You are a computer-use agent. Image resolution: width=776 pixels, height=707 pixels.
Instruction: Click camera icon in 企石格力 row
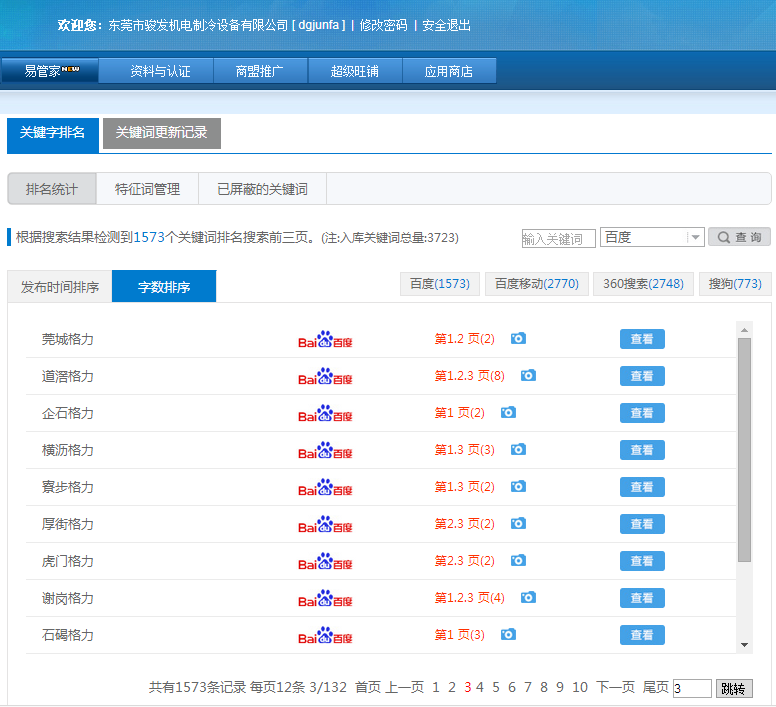(508, 413)
